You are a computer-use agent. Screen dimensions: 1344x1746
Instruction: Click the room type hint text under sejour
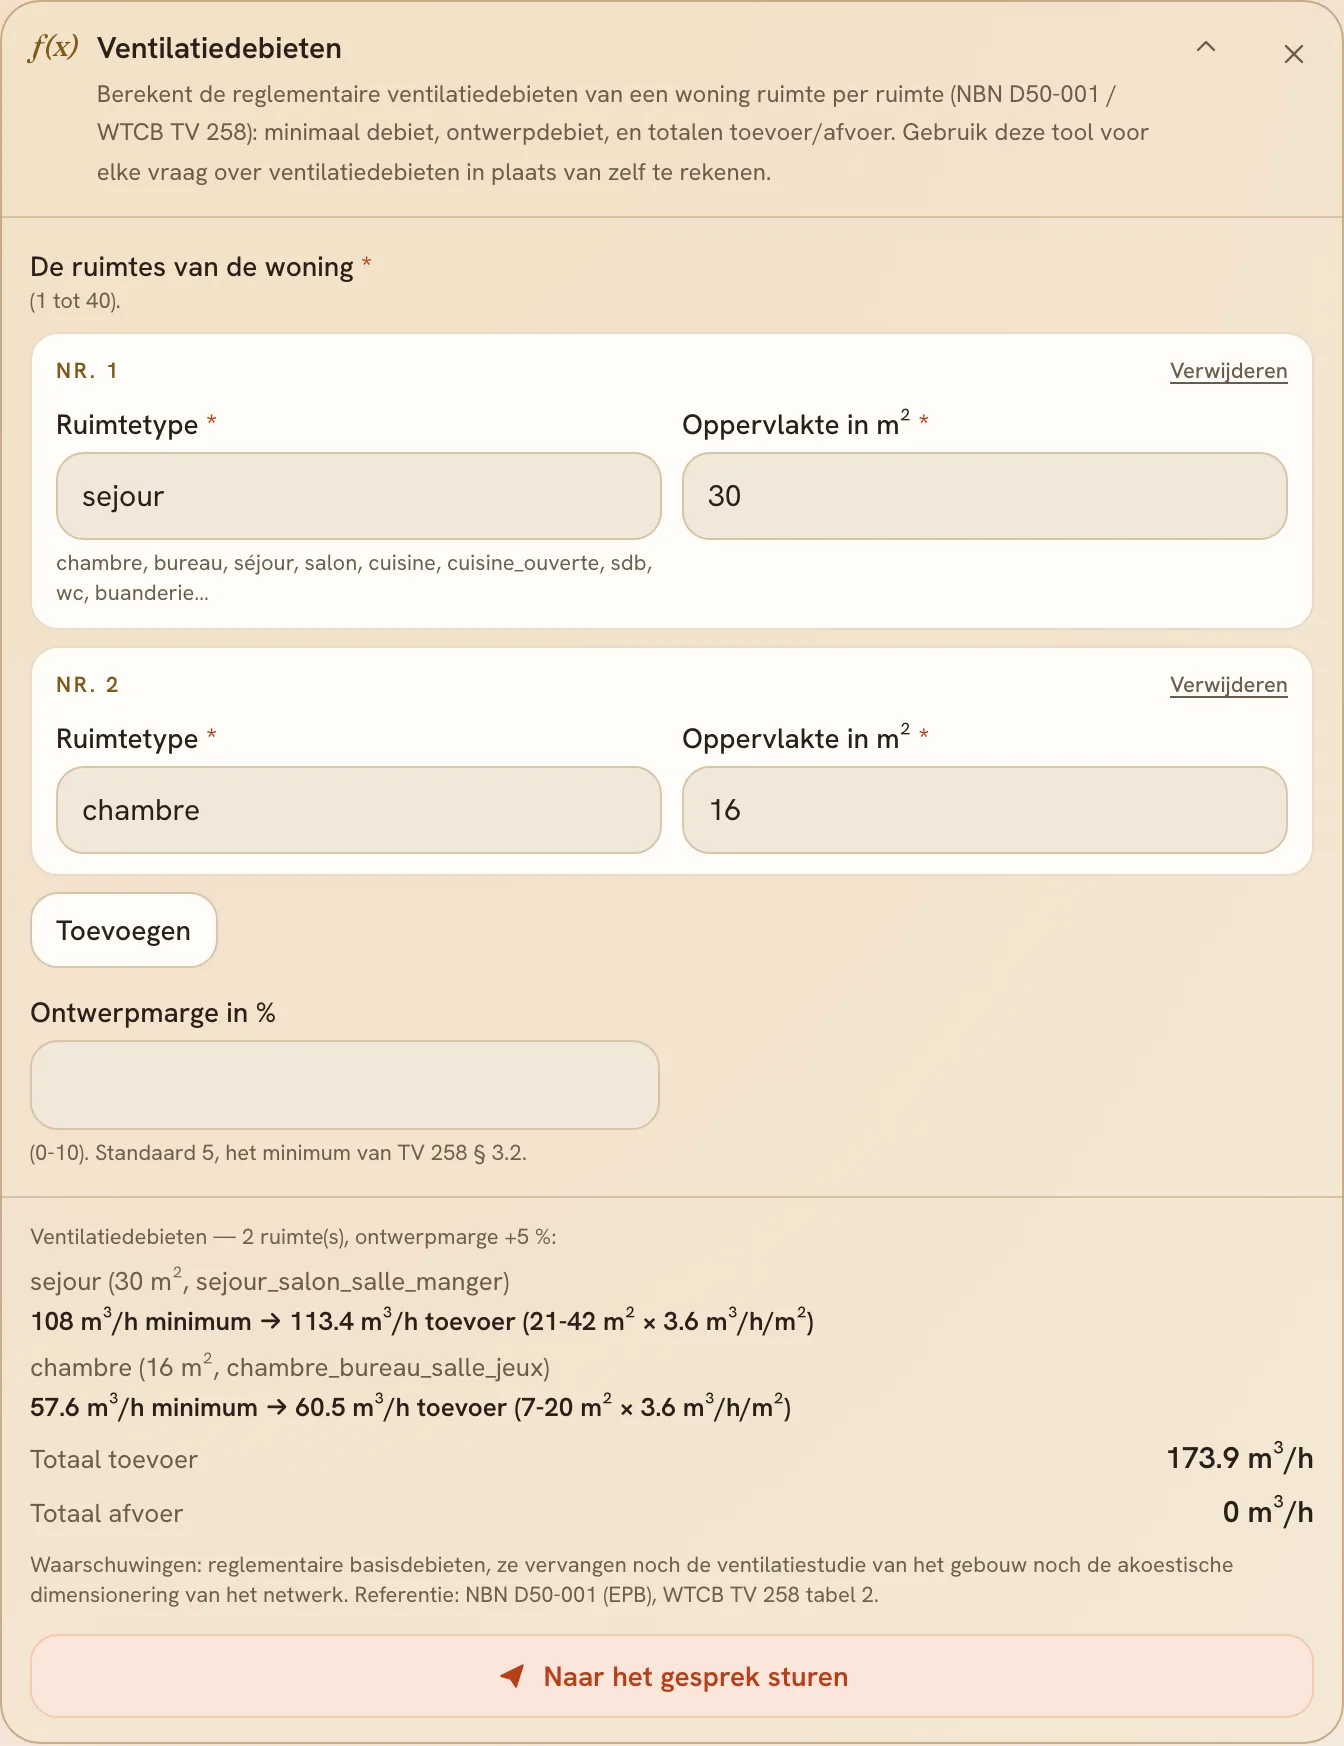click(x=354, y=578)
